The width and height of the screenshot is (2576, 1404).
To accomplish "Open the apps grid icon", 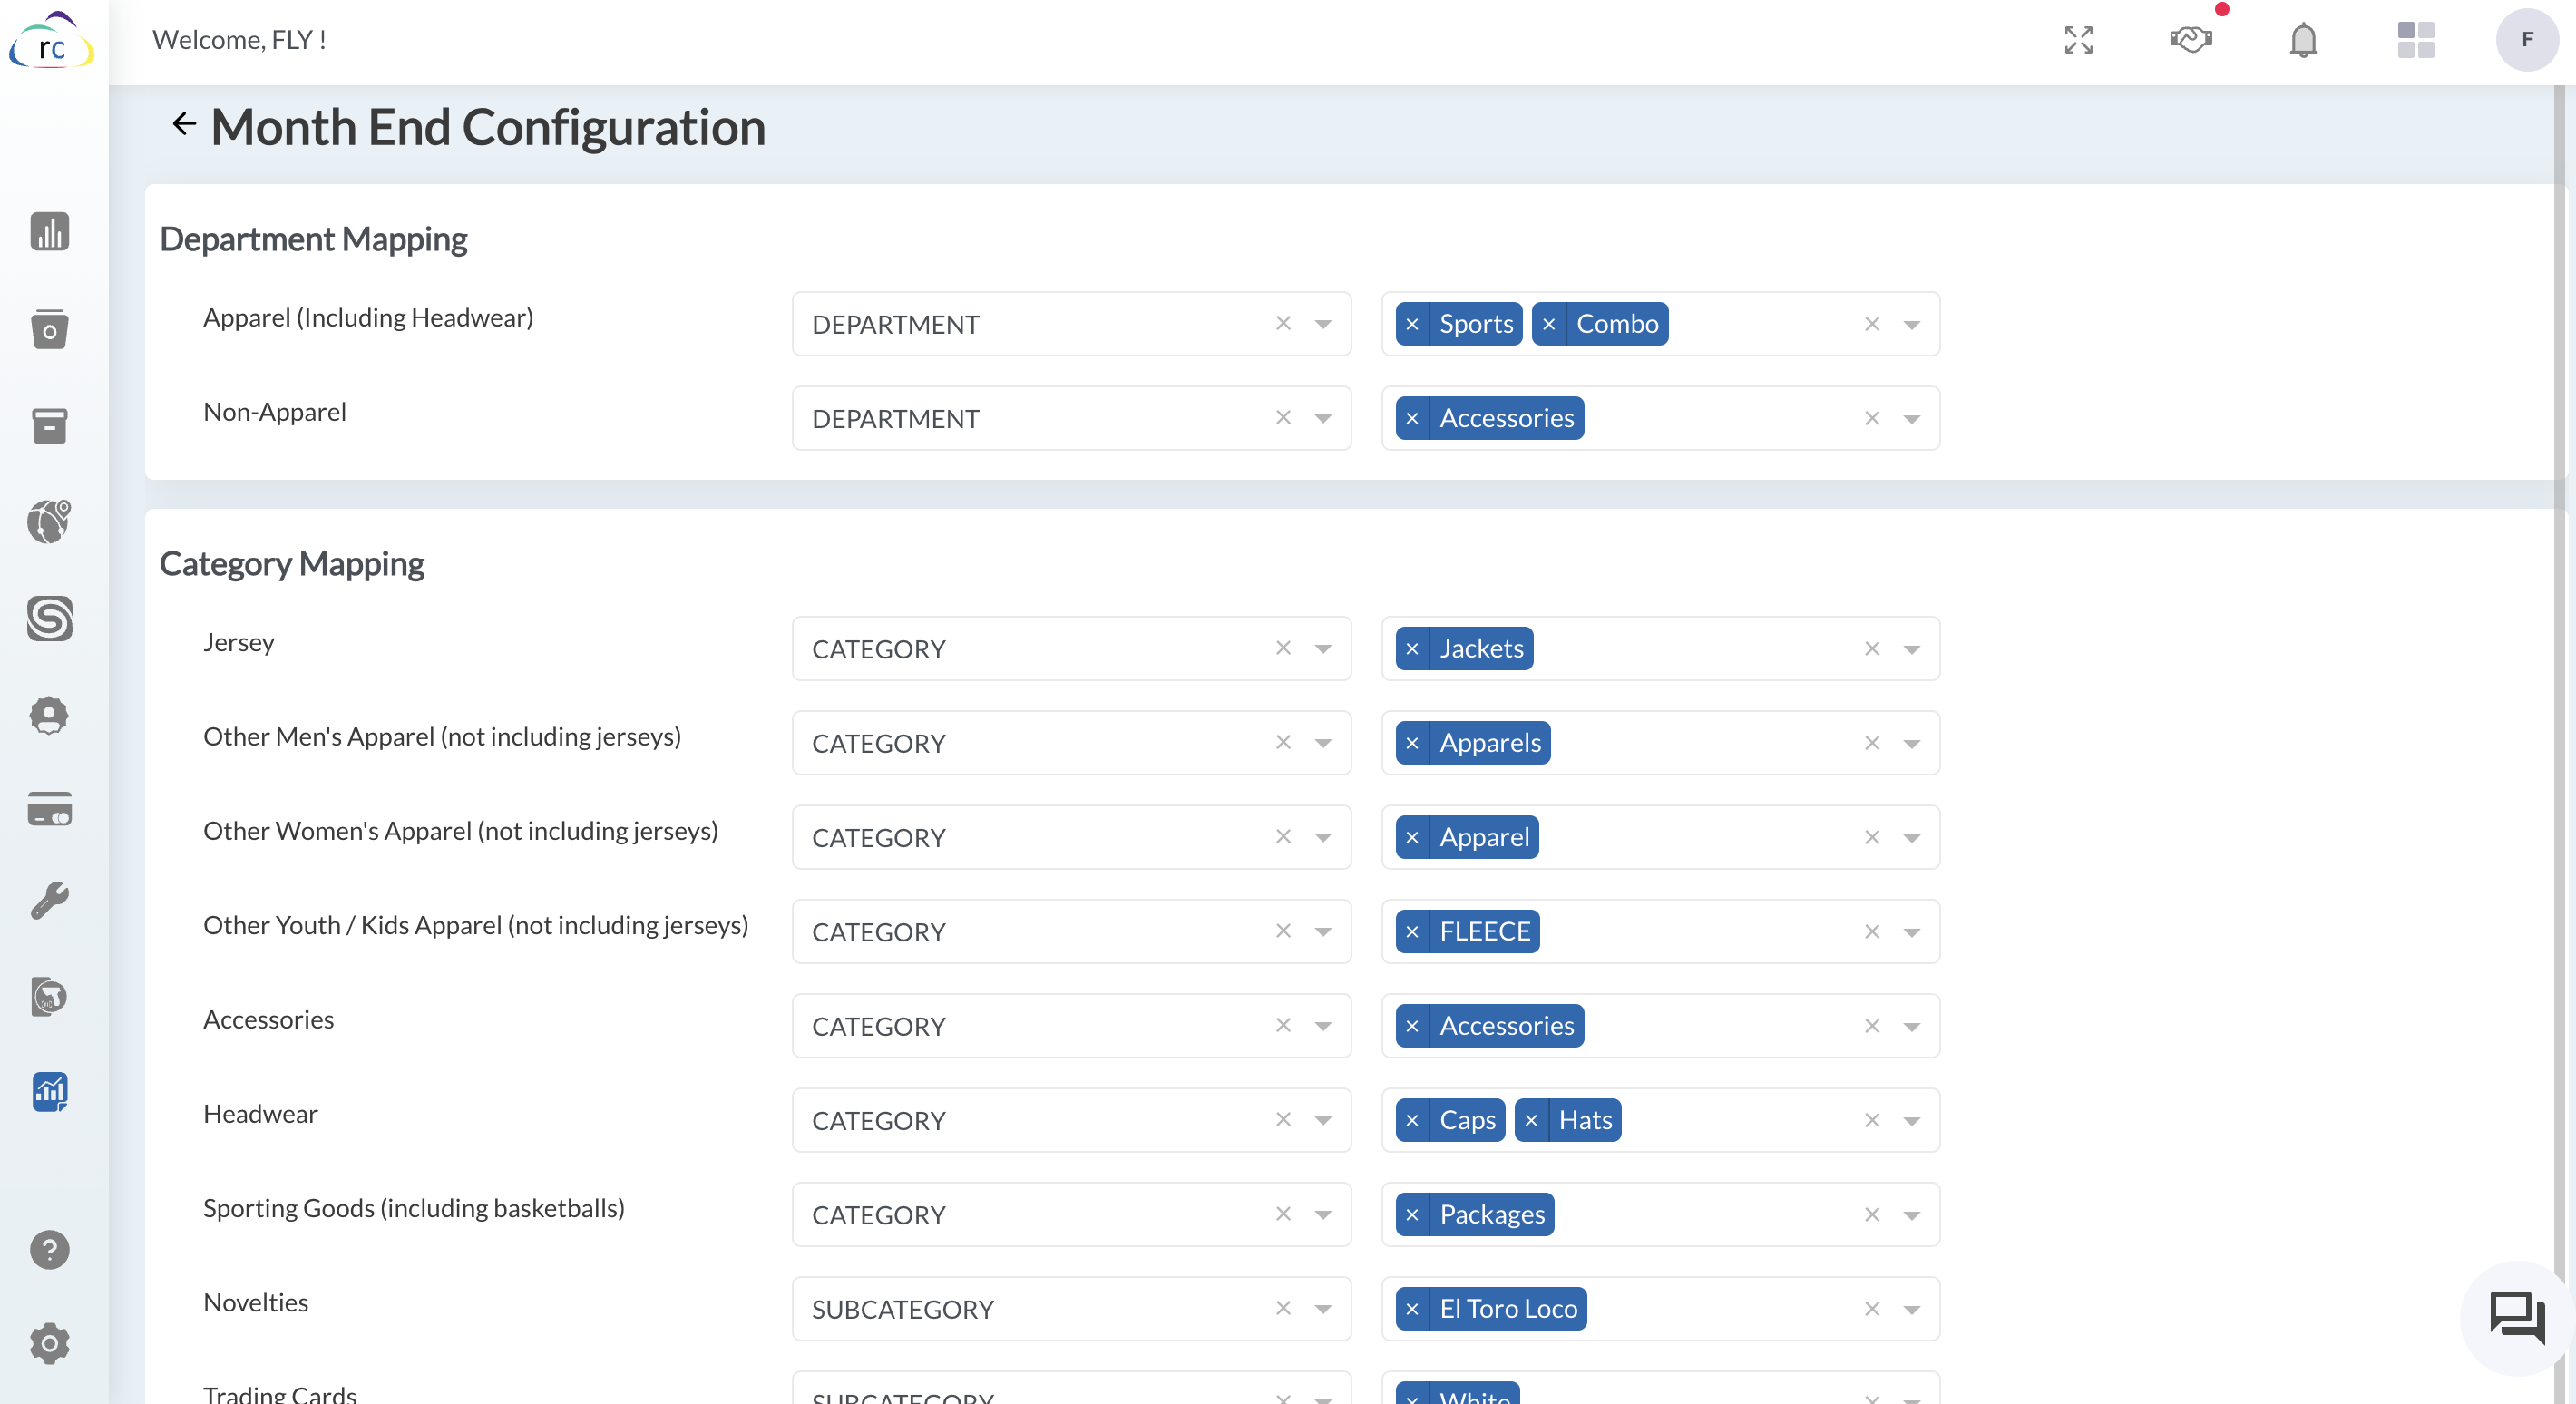I will (2415, 40).
